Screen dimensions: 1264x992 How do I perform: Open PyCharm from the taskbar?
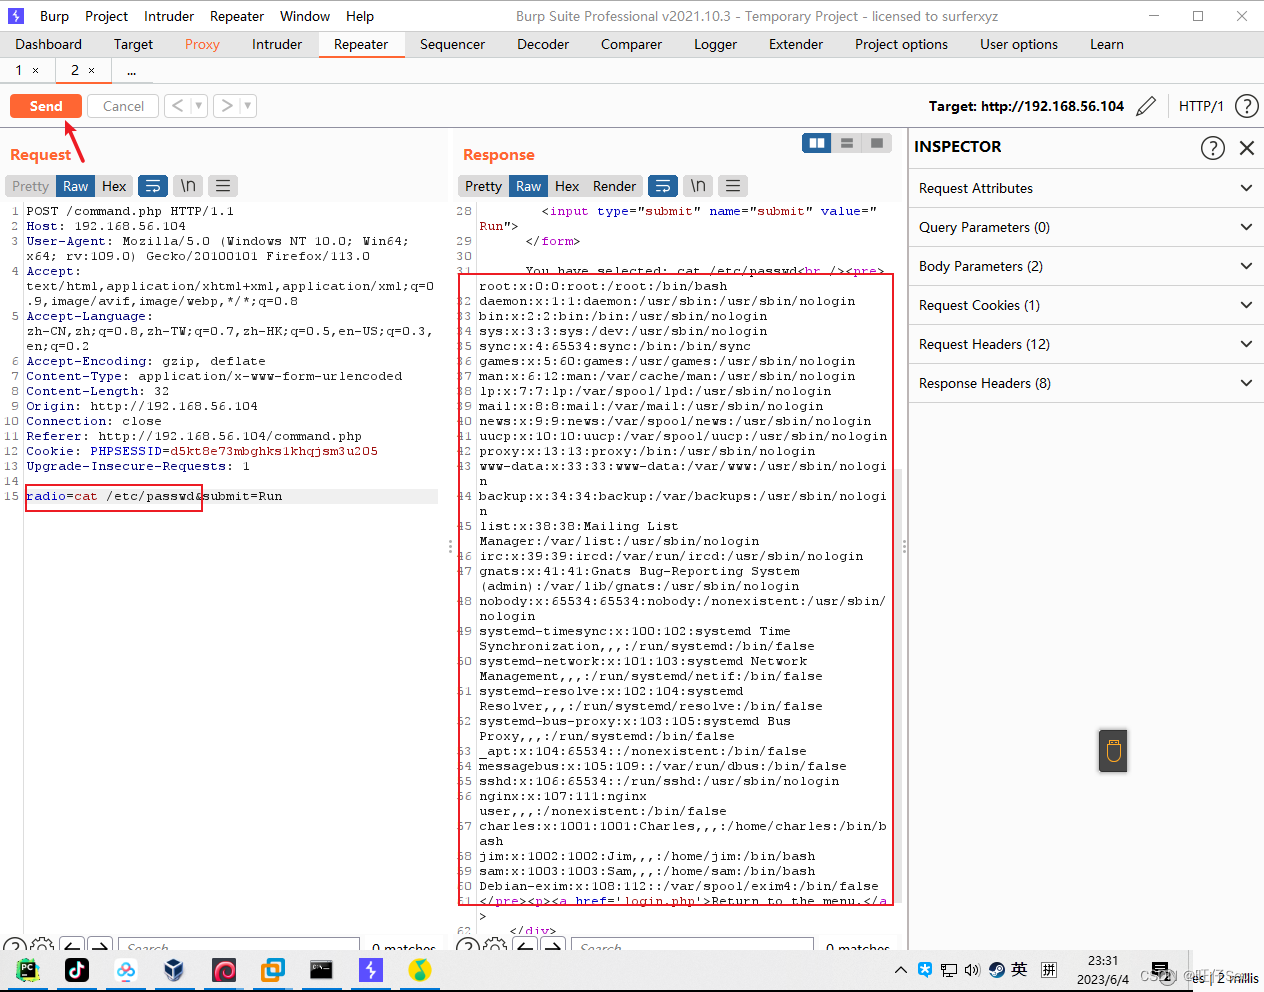28,970
